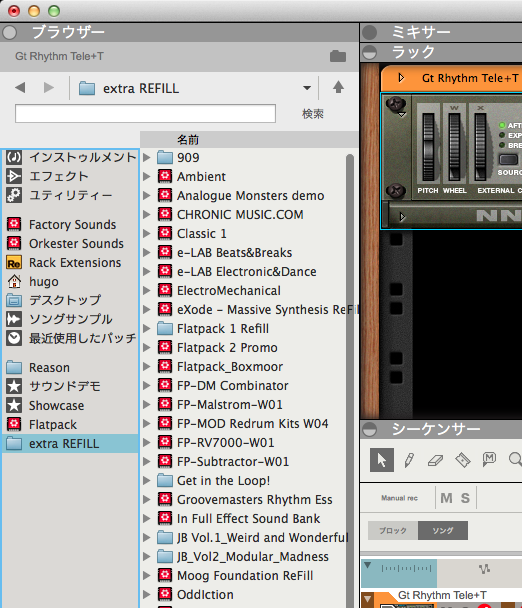Toggle the ブラウザー panel round button
This screenshot has height=608, width=522.
(9, 33)
